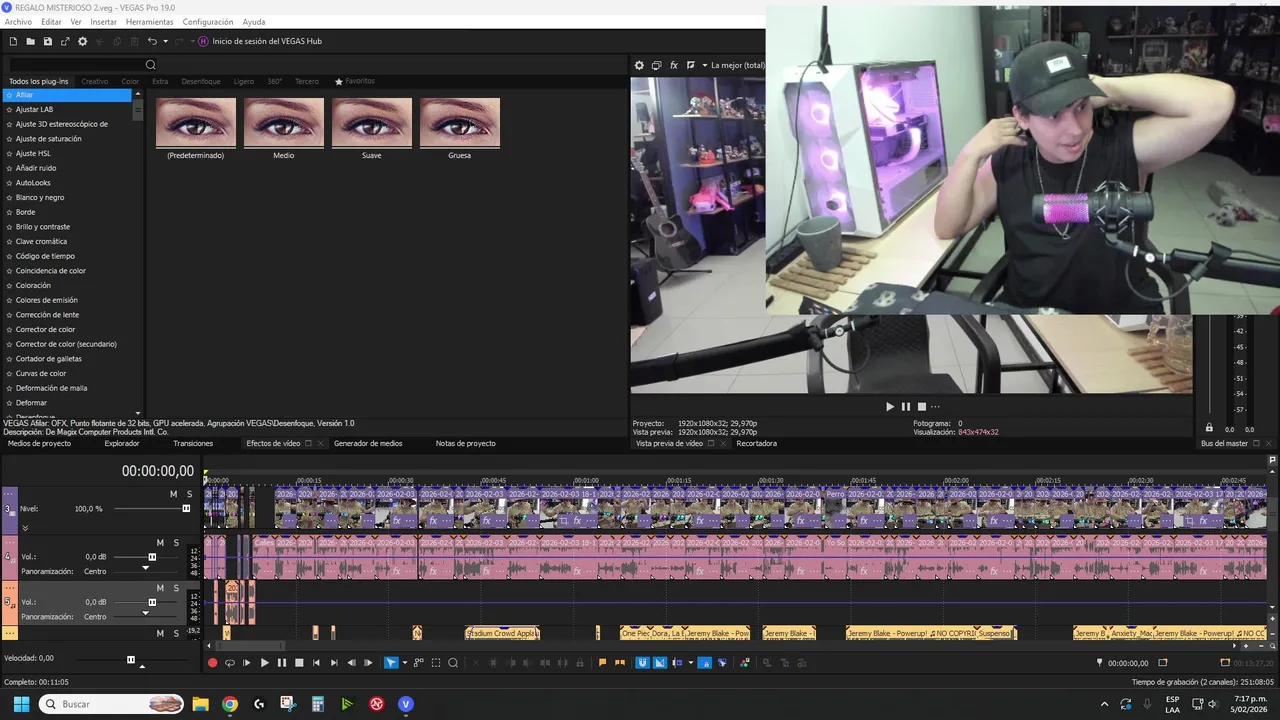
Task: Switch to the Generador de medios tab
Action: 368,443
